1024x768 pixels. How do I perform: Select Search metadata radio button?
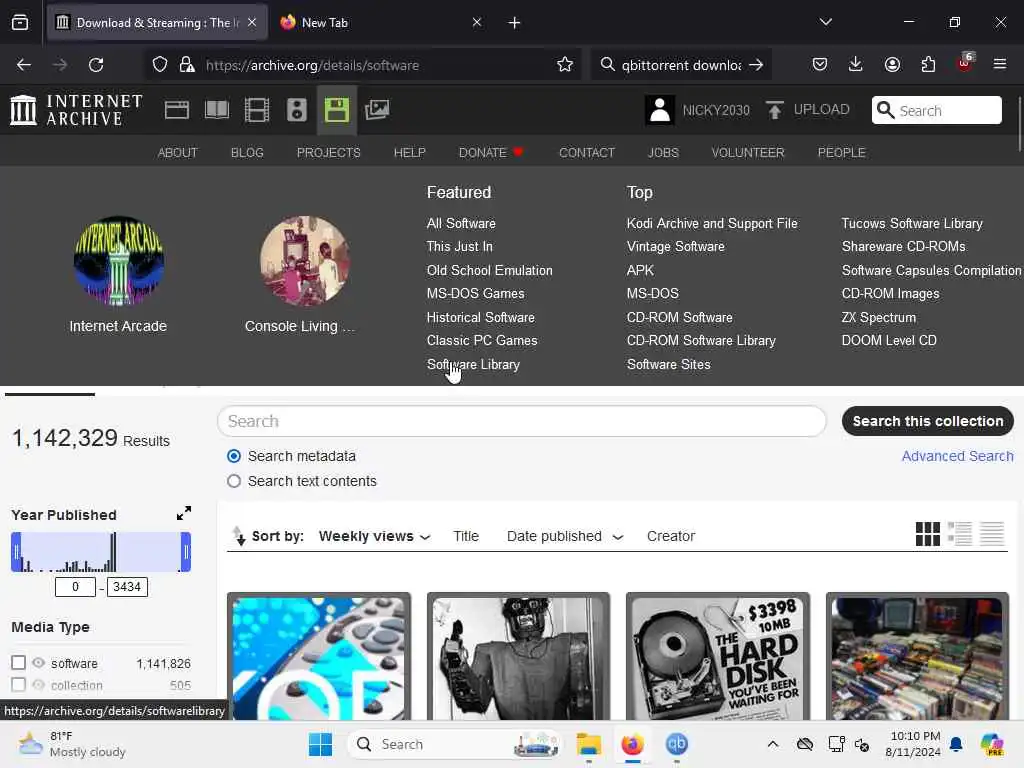tap(234, 456)
